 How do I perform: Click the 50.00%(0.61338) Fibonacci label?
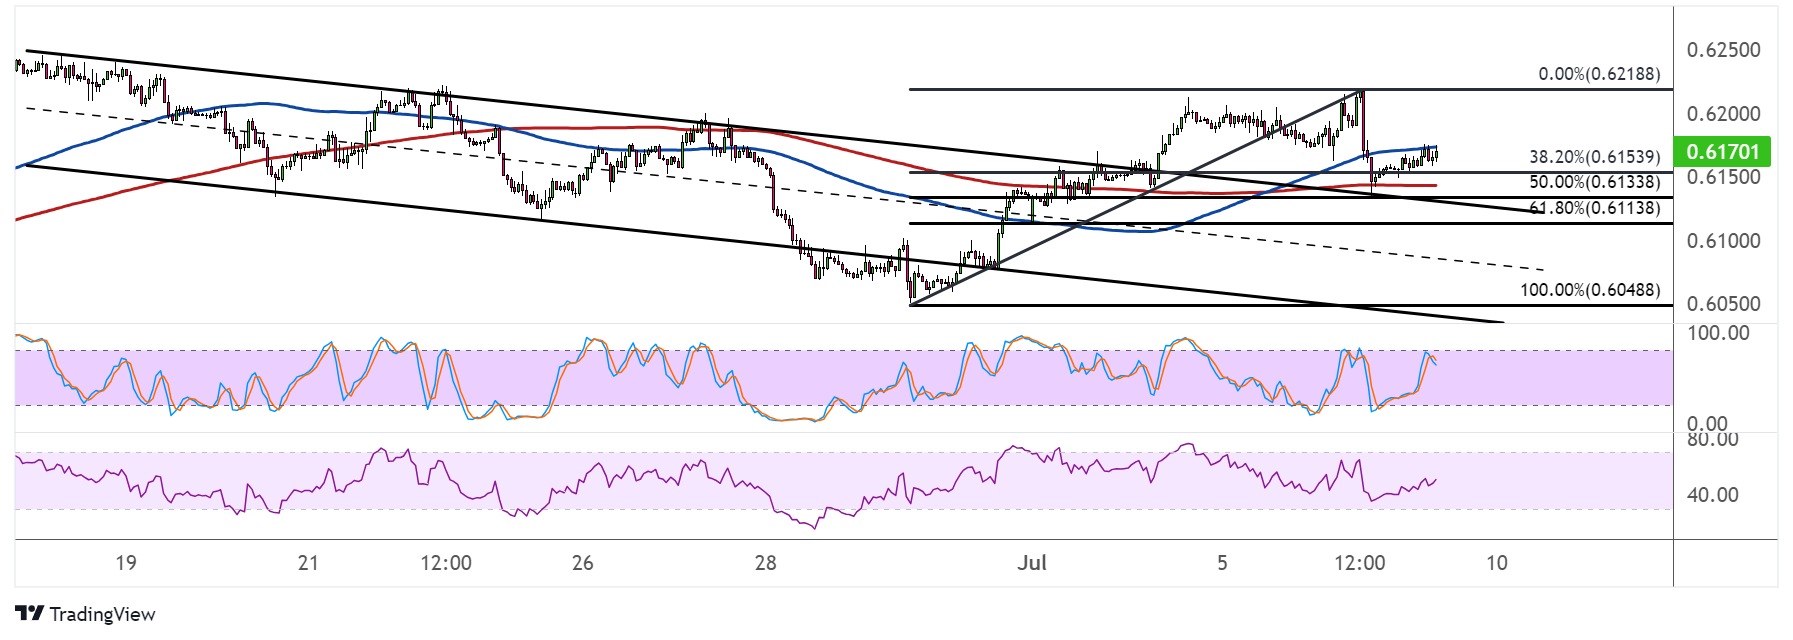tap(1594, 182)
